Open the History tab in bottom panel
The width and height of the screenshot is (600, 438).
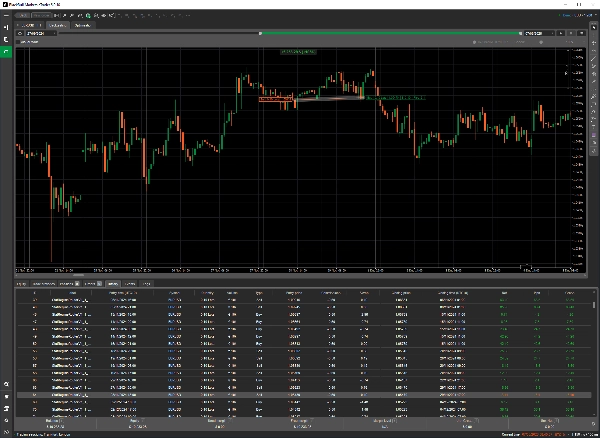pos(112,284)
